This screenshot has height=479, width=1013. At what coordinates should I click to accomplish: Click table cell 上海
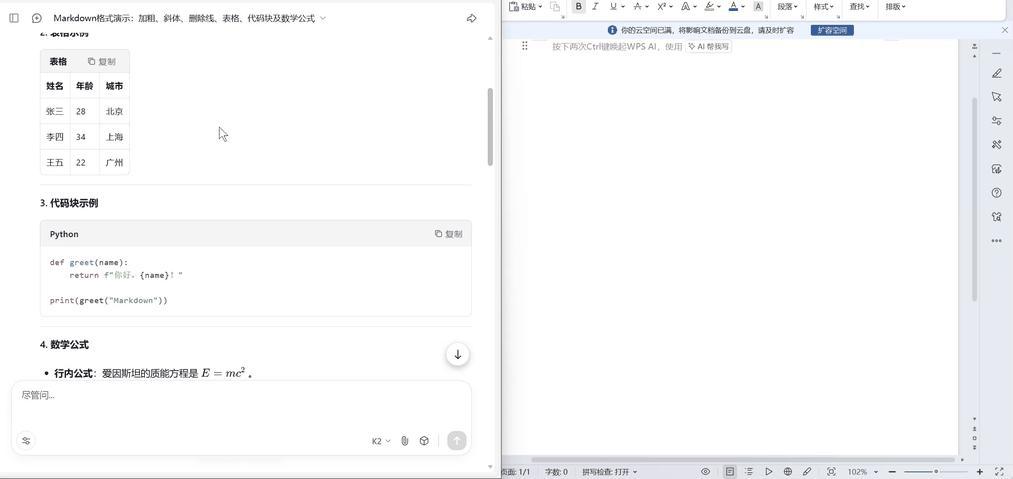pyautogui.click(x=114, y=137)
